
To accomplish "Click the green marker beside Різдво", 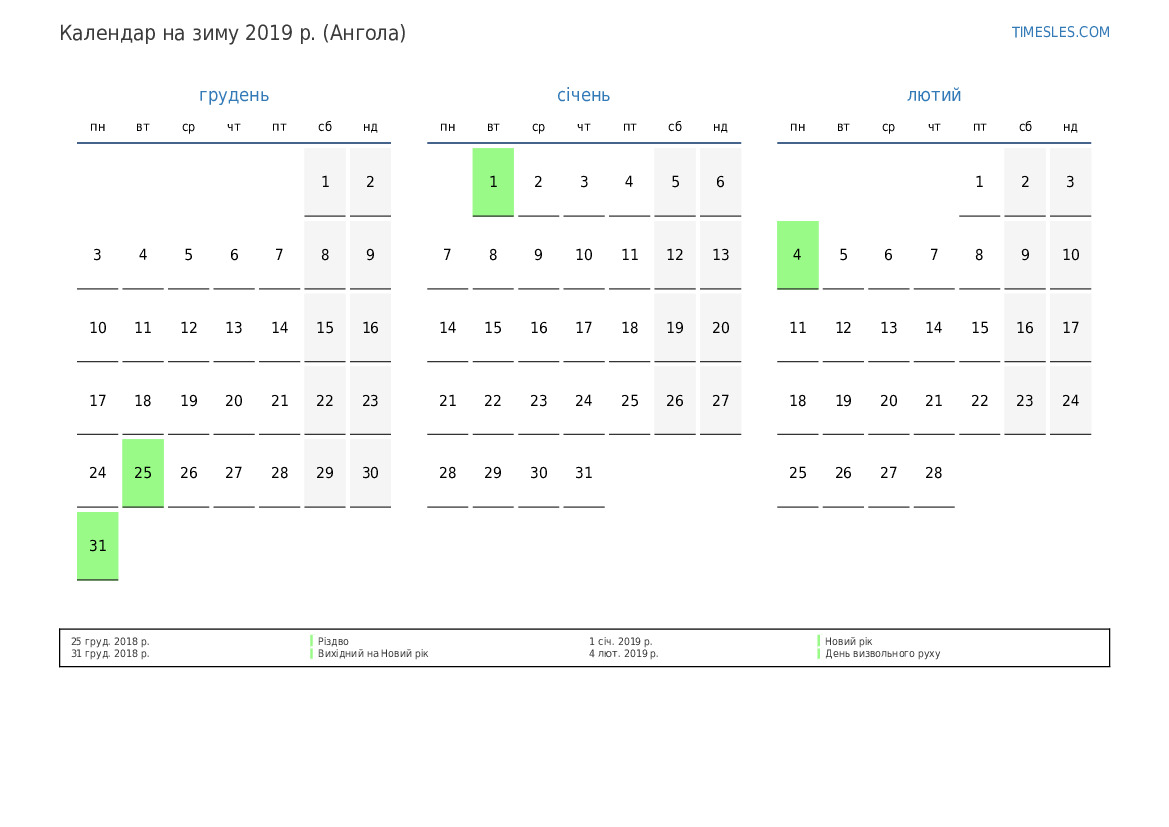I will [x=312, y=641].
